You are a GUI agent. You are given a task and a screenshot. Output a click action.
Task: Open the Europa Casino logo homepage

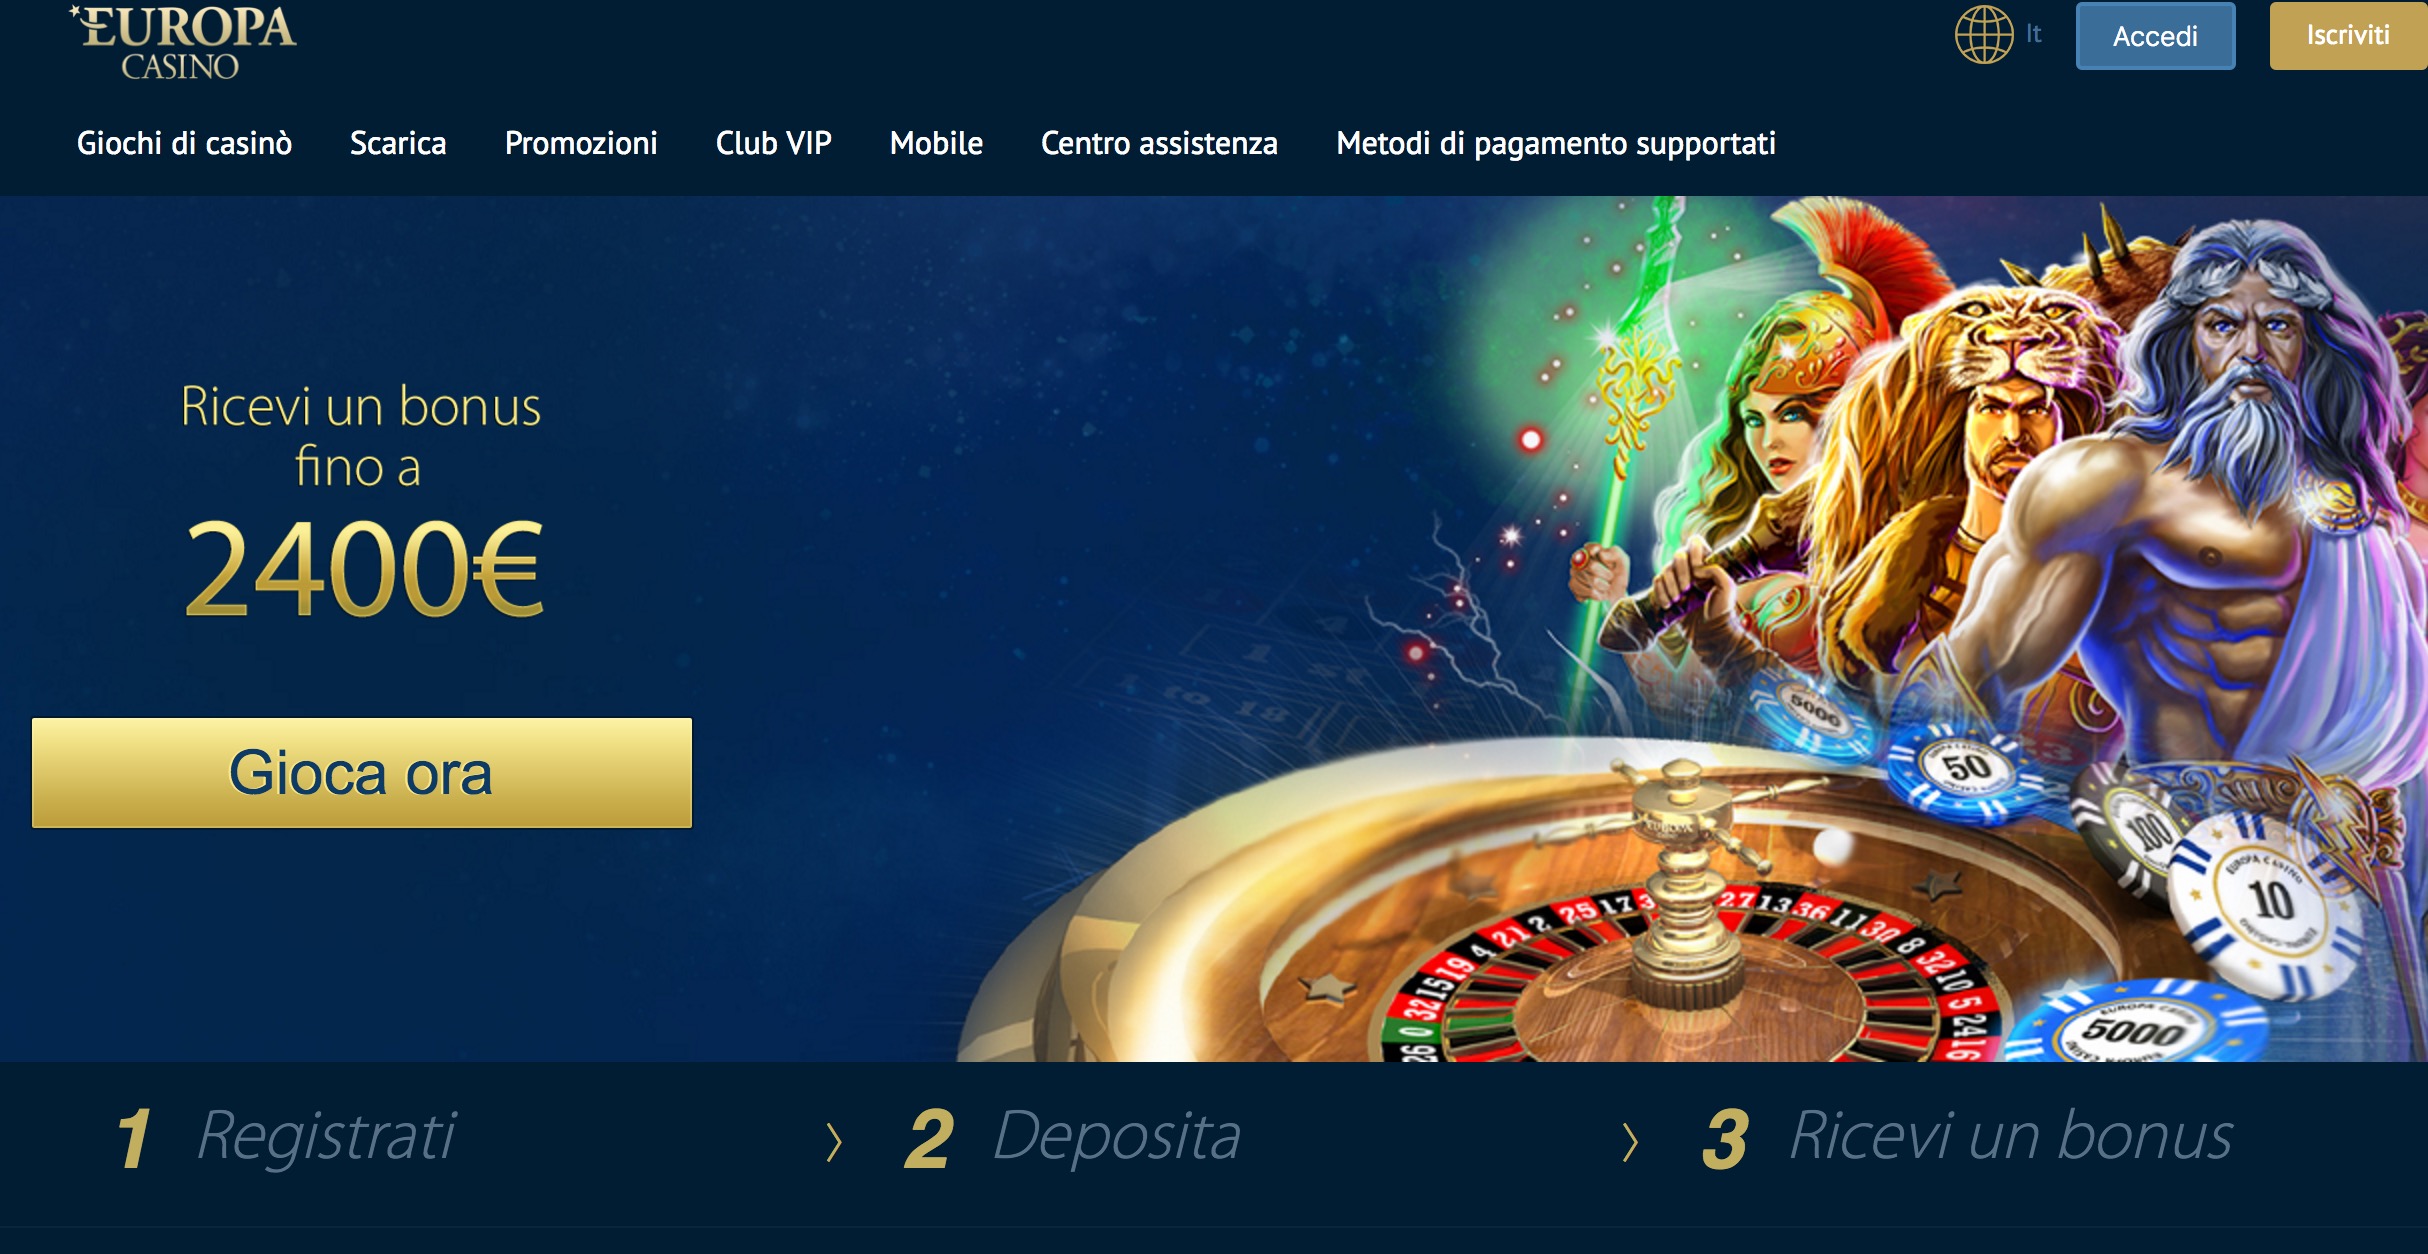point(184,42)
